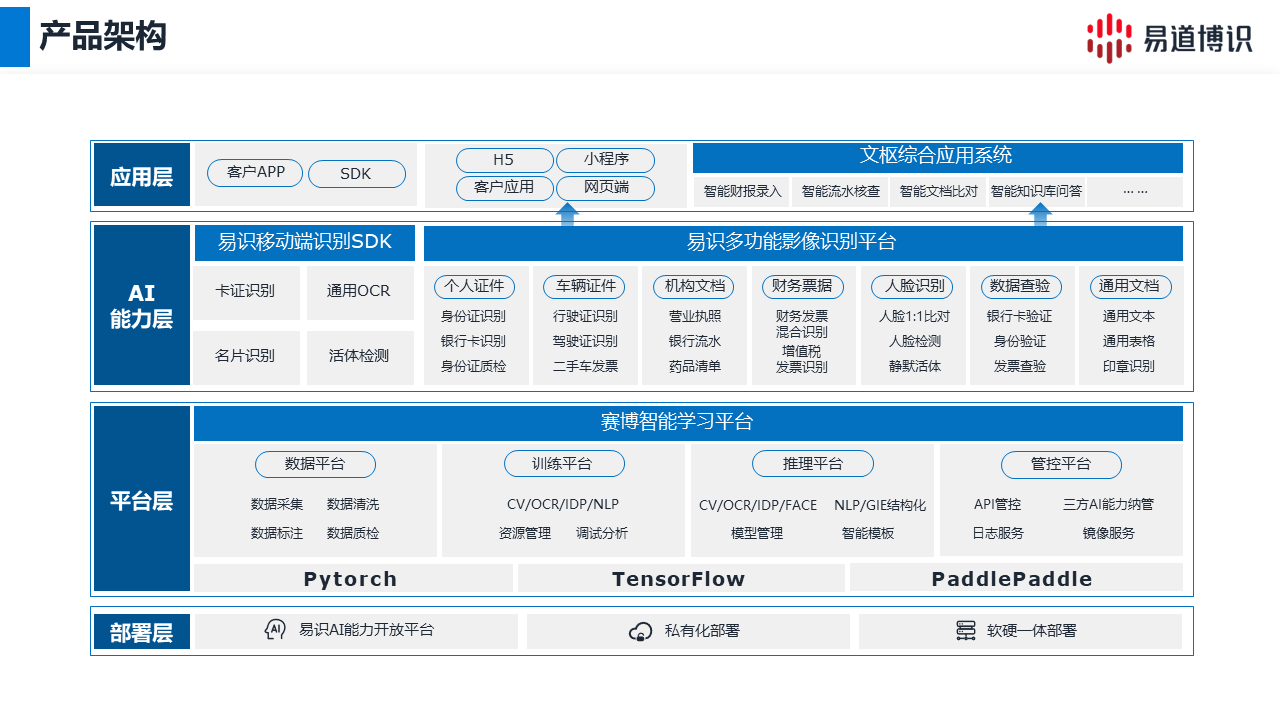
Task: Click the server icon beside 软硬一体部署
Action: (965, 631)
